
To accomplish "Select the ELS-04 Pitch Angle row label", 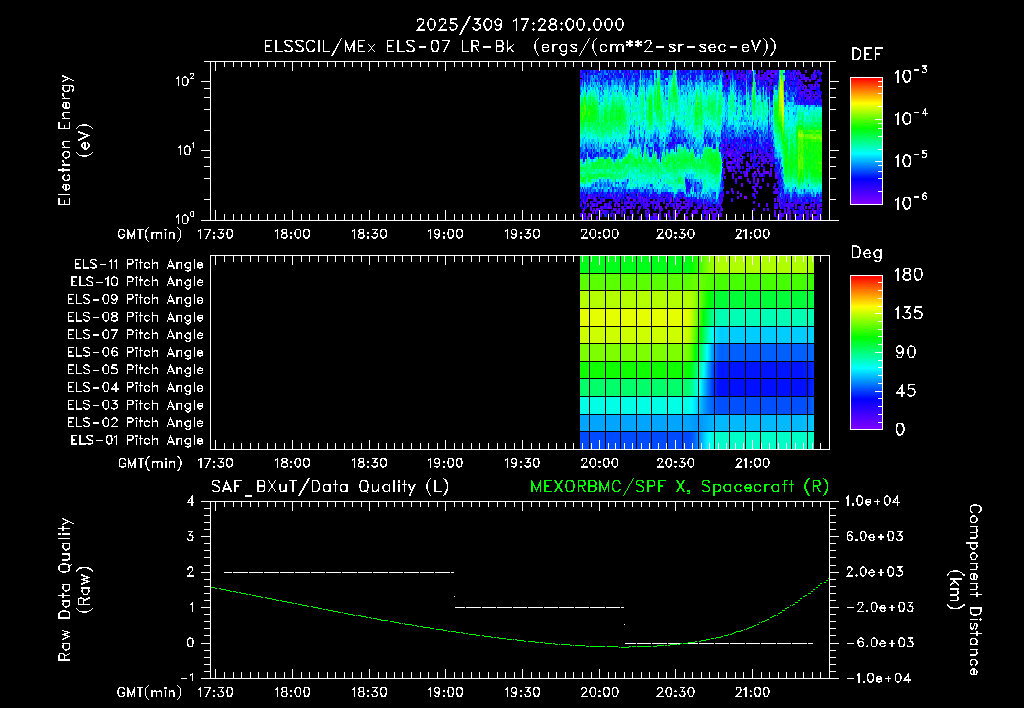I will point(135,388).
